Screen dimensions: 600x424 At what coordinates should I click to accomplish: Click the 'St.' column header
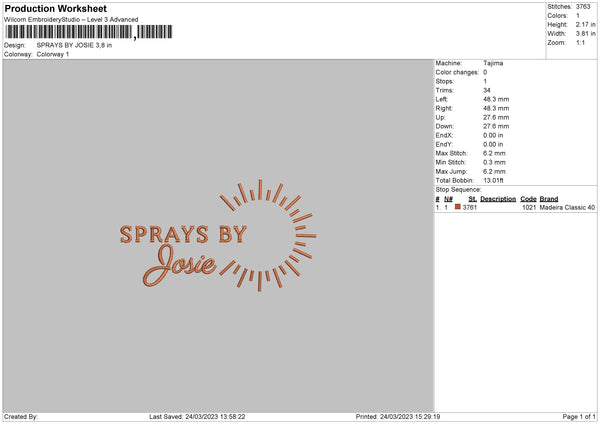click(472, 198)
